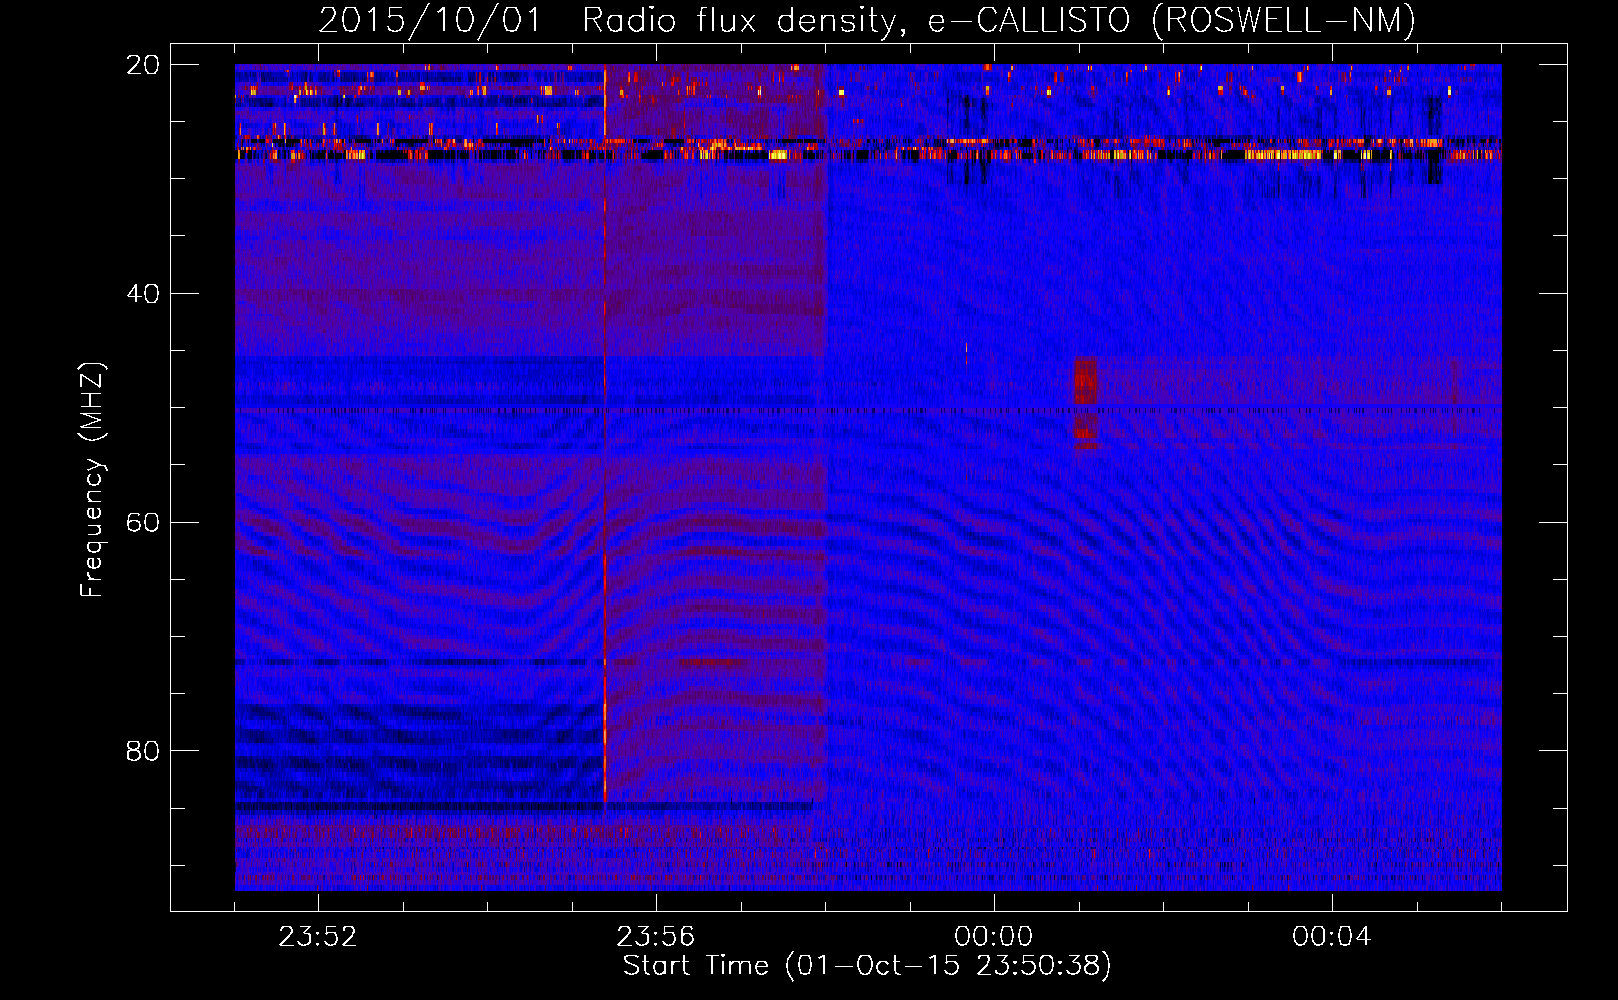Click the plot title 'Radio flux density, e-CALLISTO (ROSWELL-NM)'
The width and height of the screenshot is (1618, 1000).
[x=999, y=20]
